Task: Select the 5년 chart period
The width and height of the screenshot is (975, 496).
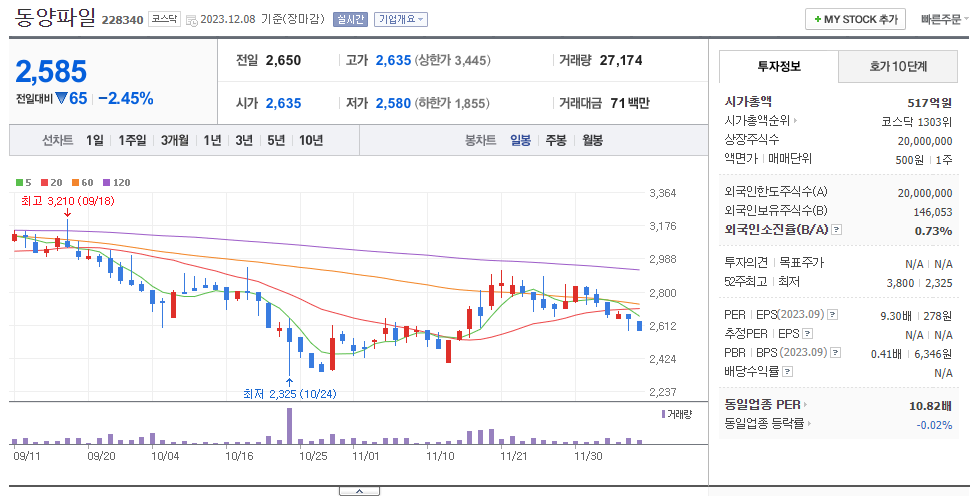Action: click(275, 140)
